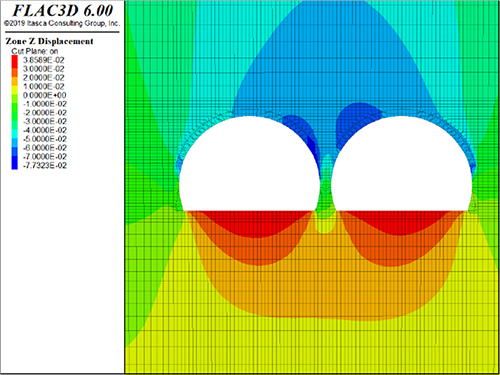Viewport: 500px width, 375px height.
Task: Click the legend value 0.0000E+00
Action: 44,95
